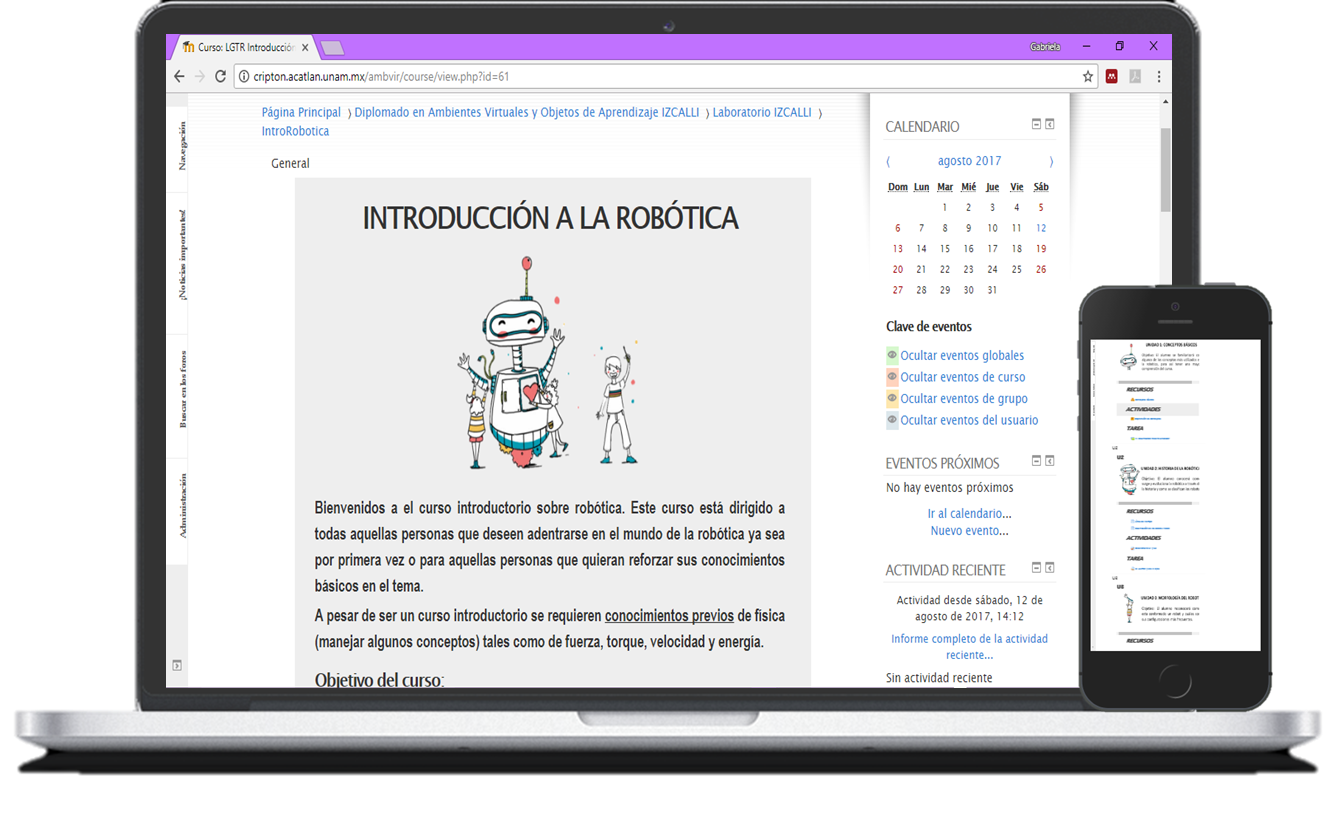Hide course events using its eye icon
1336x813 pixels.
pyautogui.click(x=892, y=377)
